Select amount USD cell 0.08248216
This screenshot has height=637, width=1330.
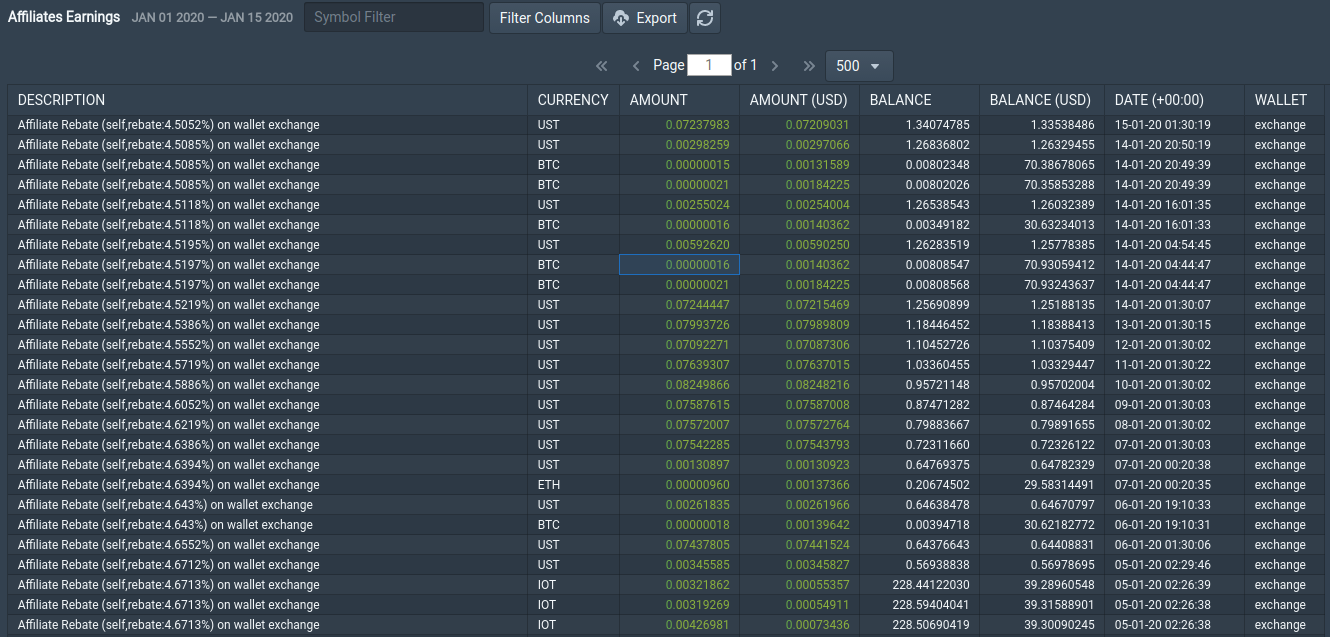point(800,385)
